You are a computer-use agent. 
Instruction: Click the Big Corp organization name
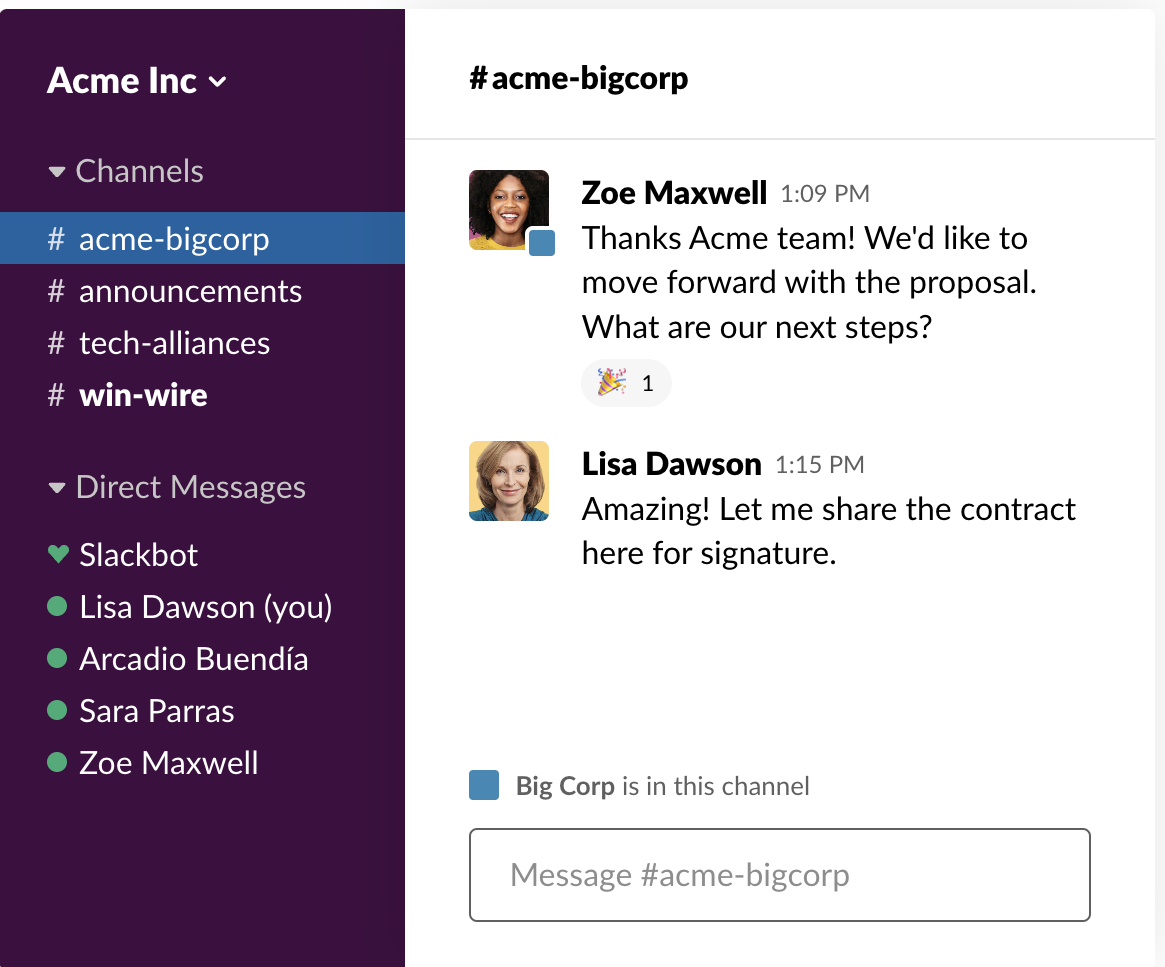(x=565, y=787)
